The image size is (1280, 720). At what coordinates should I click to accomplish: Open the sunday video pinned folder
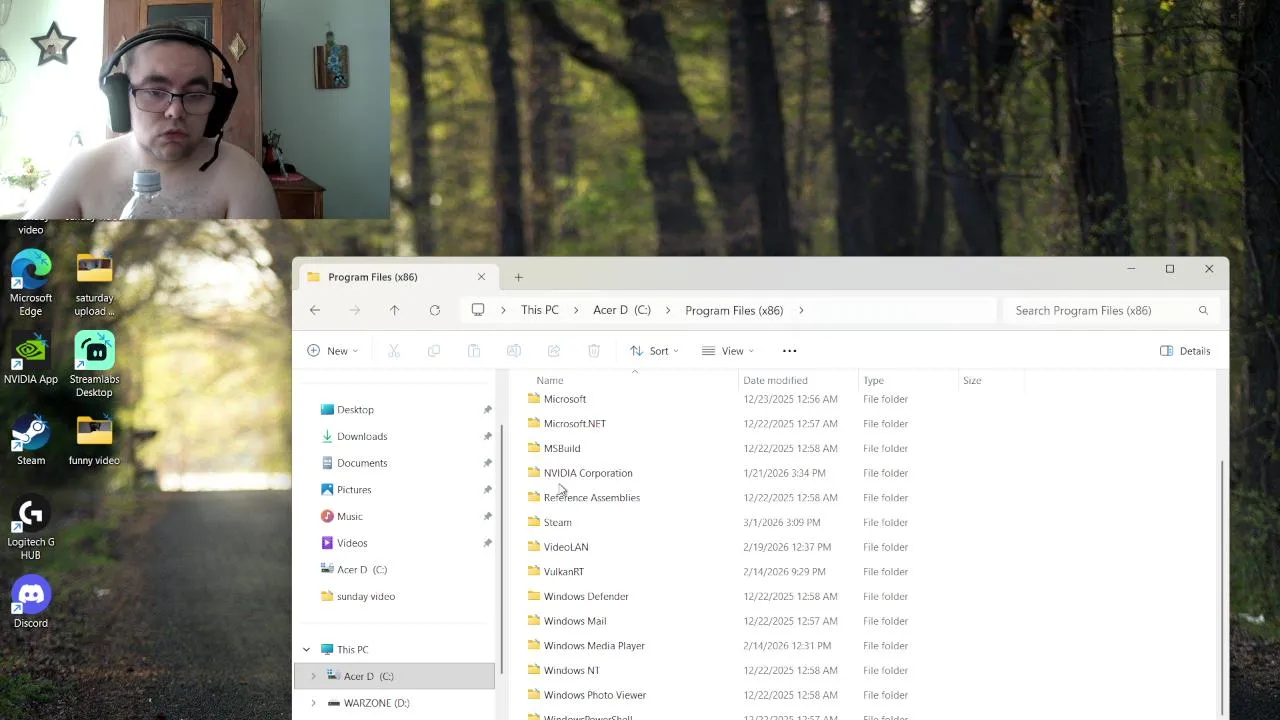[366, 596]
